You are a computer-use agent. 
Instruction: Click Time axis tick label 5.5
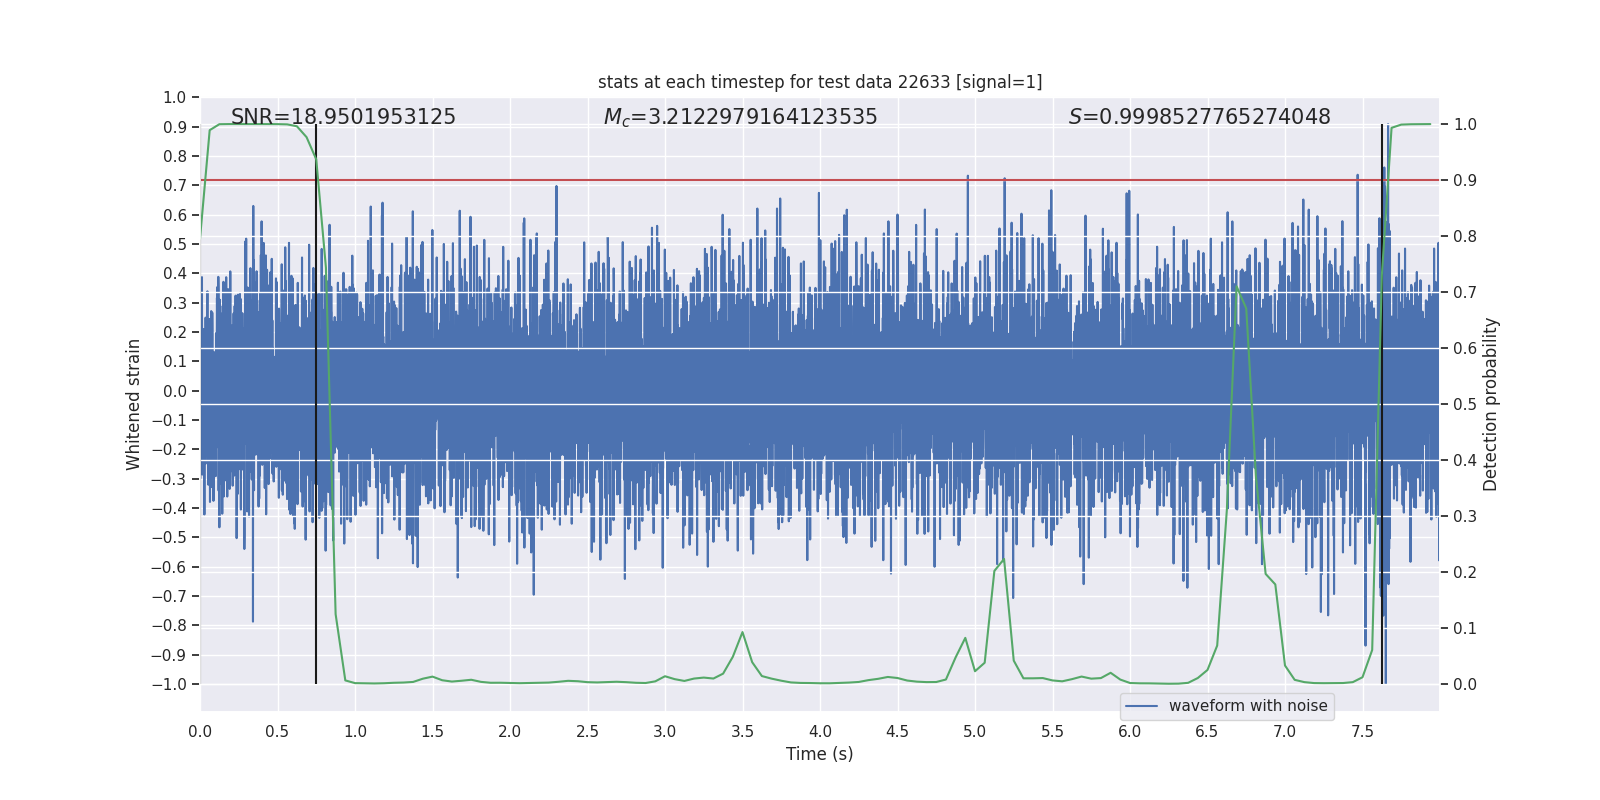(1053, 732)
